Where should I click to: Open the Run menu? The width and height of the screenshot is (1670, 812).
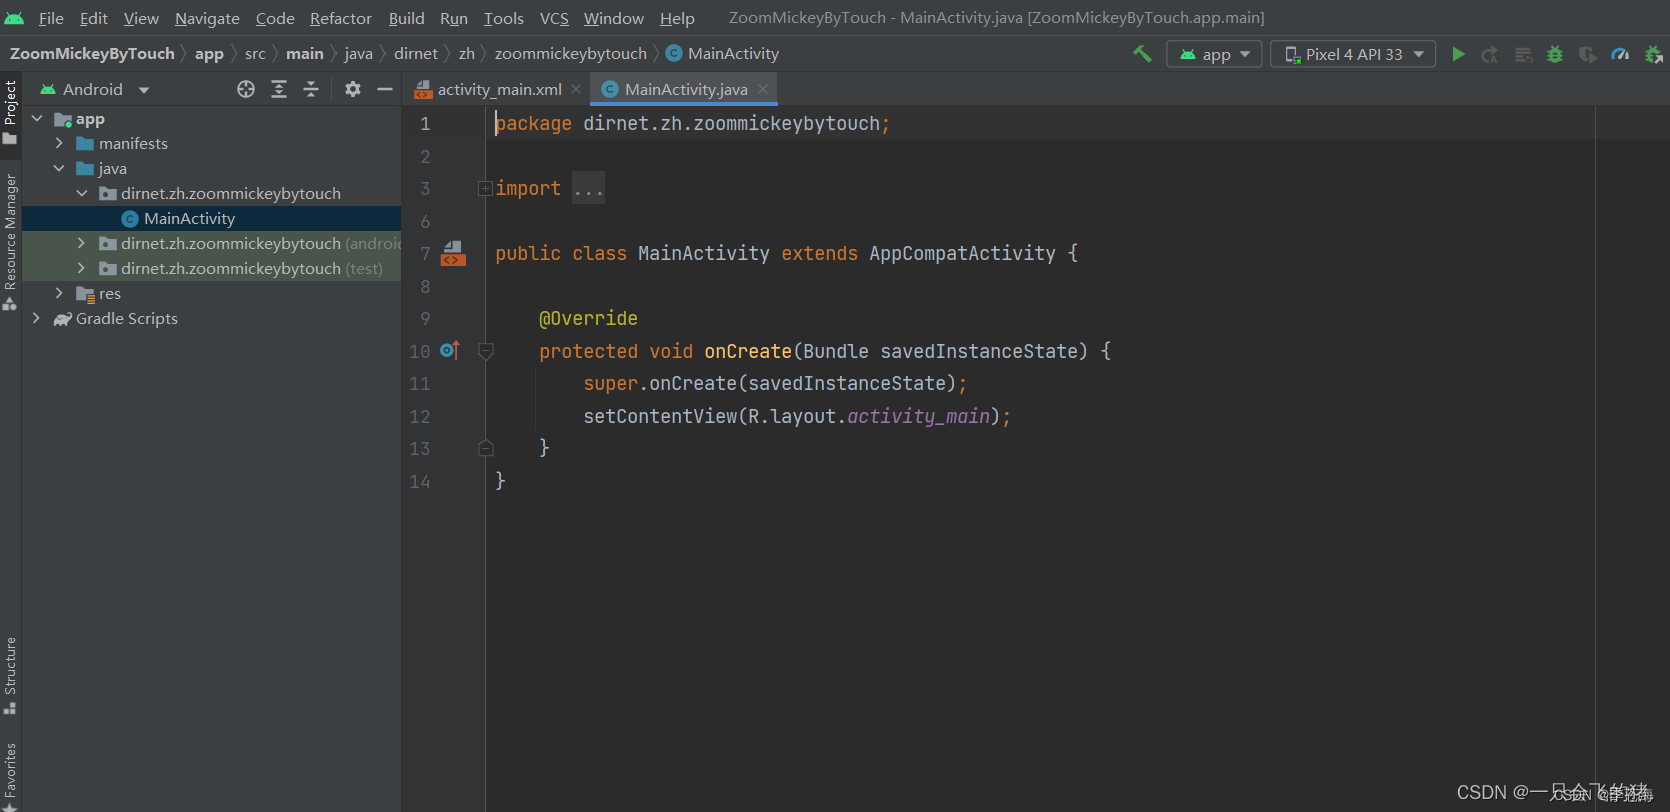pyautogui.click(x=454, y=18)
